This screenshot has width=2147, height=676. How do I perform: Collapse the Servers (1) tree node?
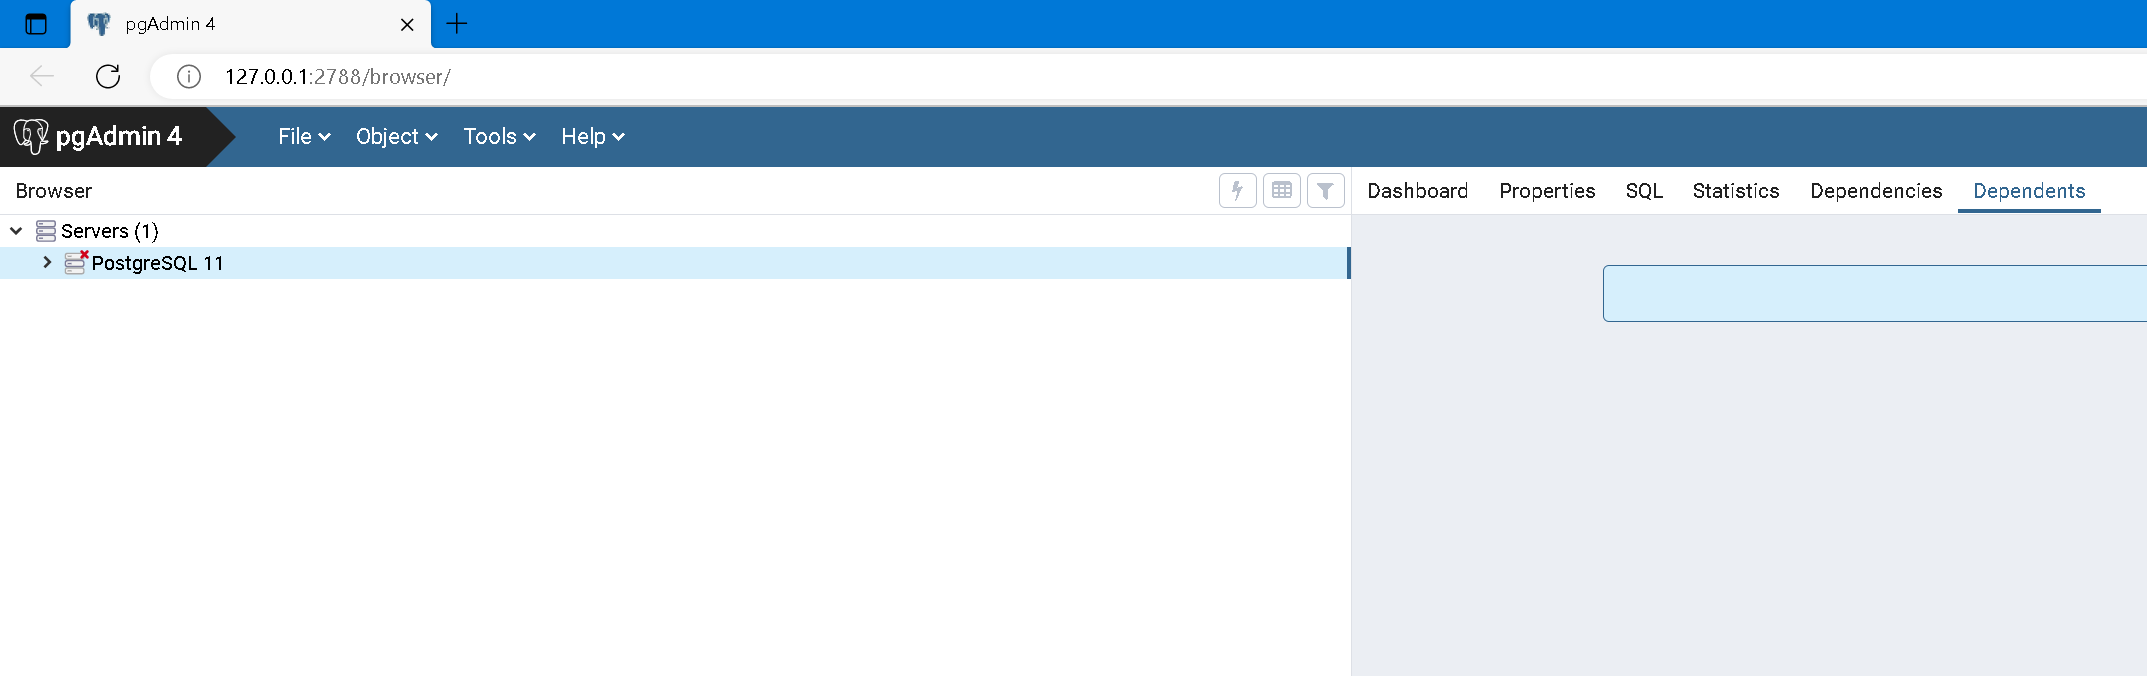pyautogui.click(x=16, y=231)
